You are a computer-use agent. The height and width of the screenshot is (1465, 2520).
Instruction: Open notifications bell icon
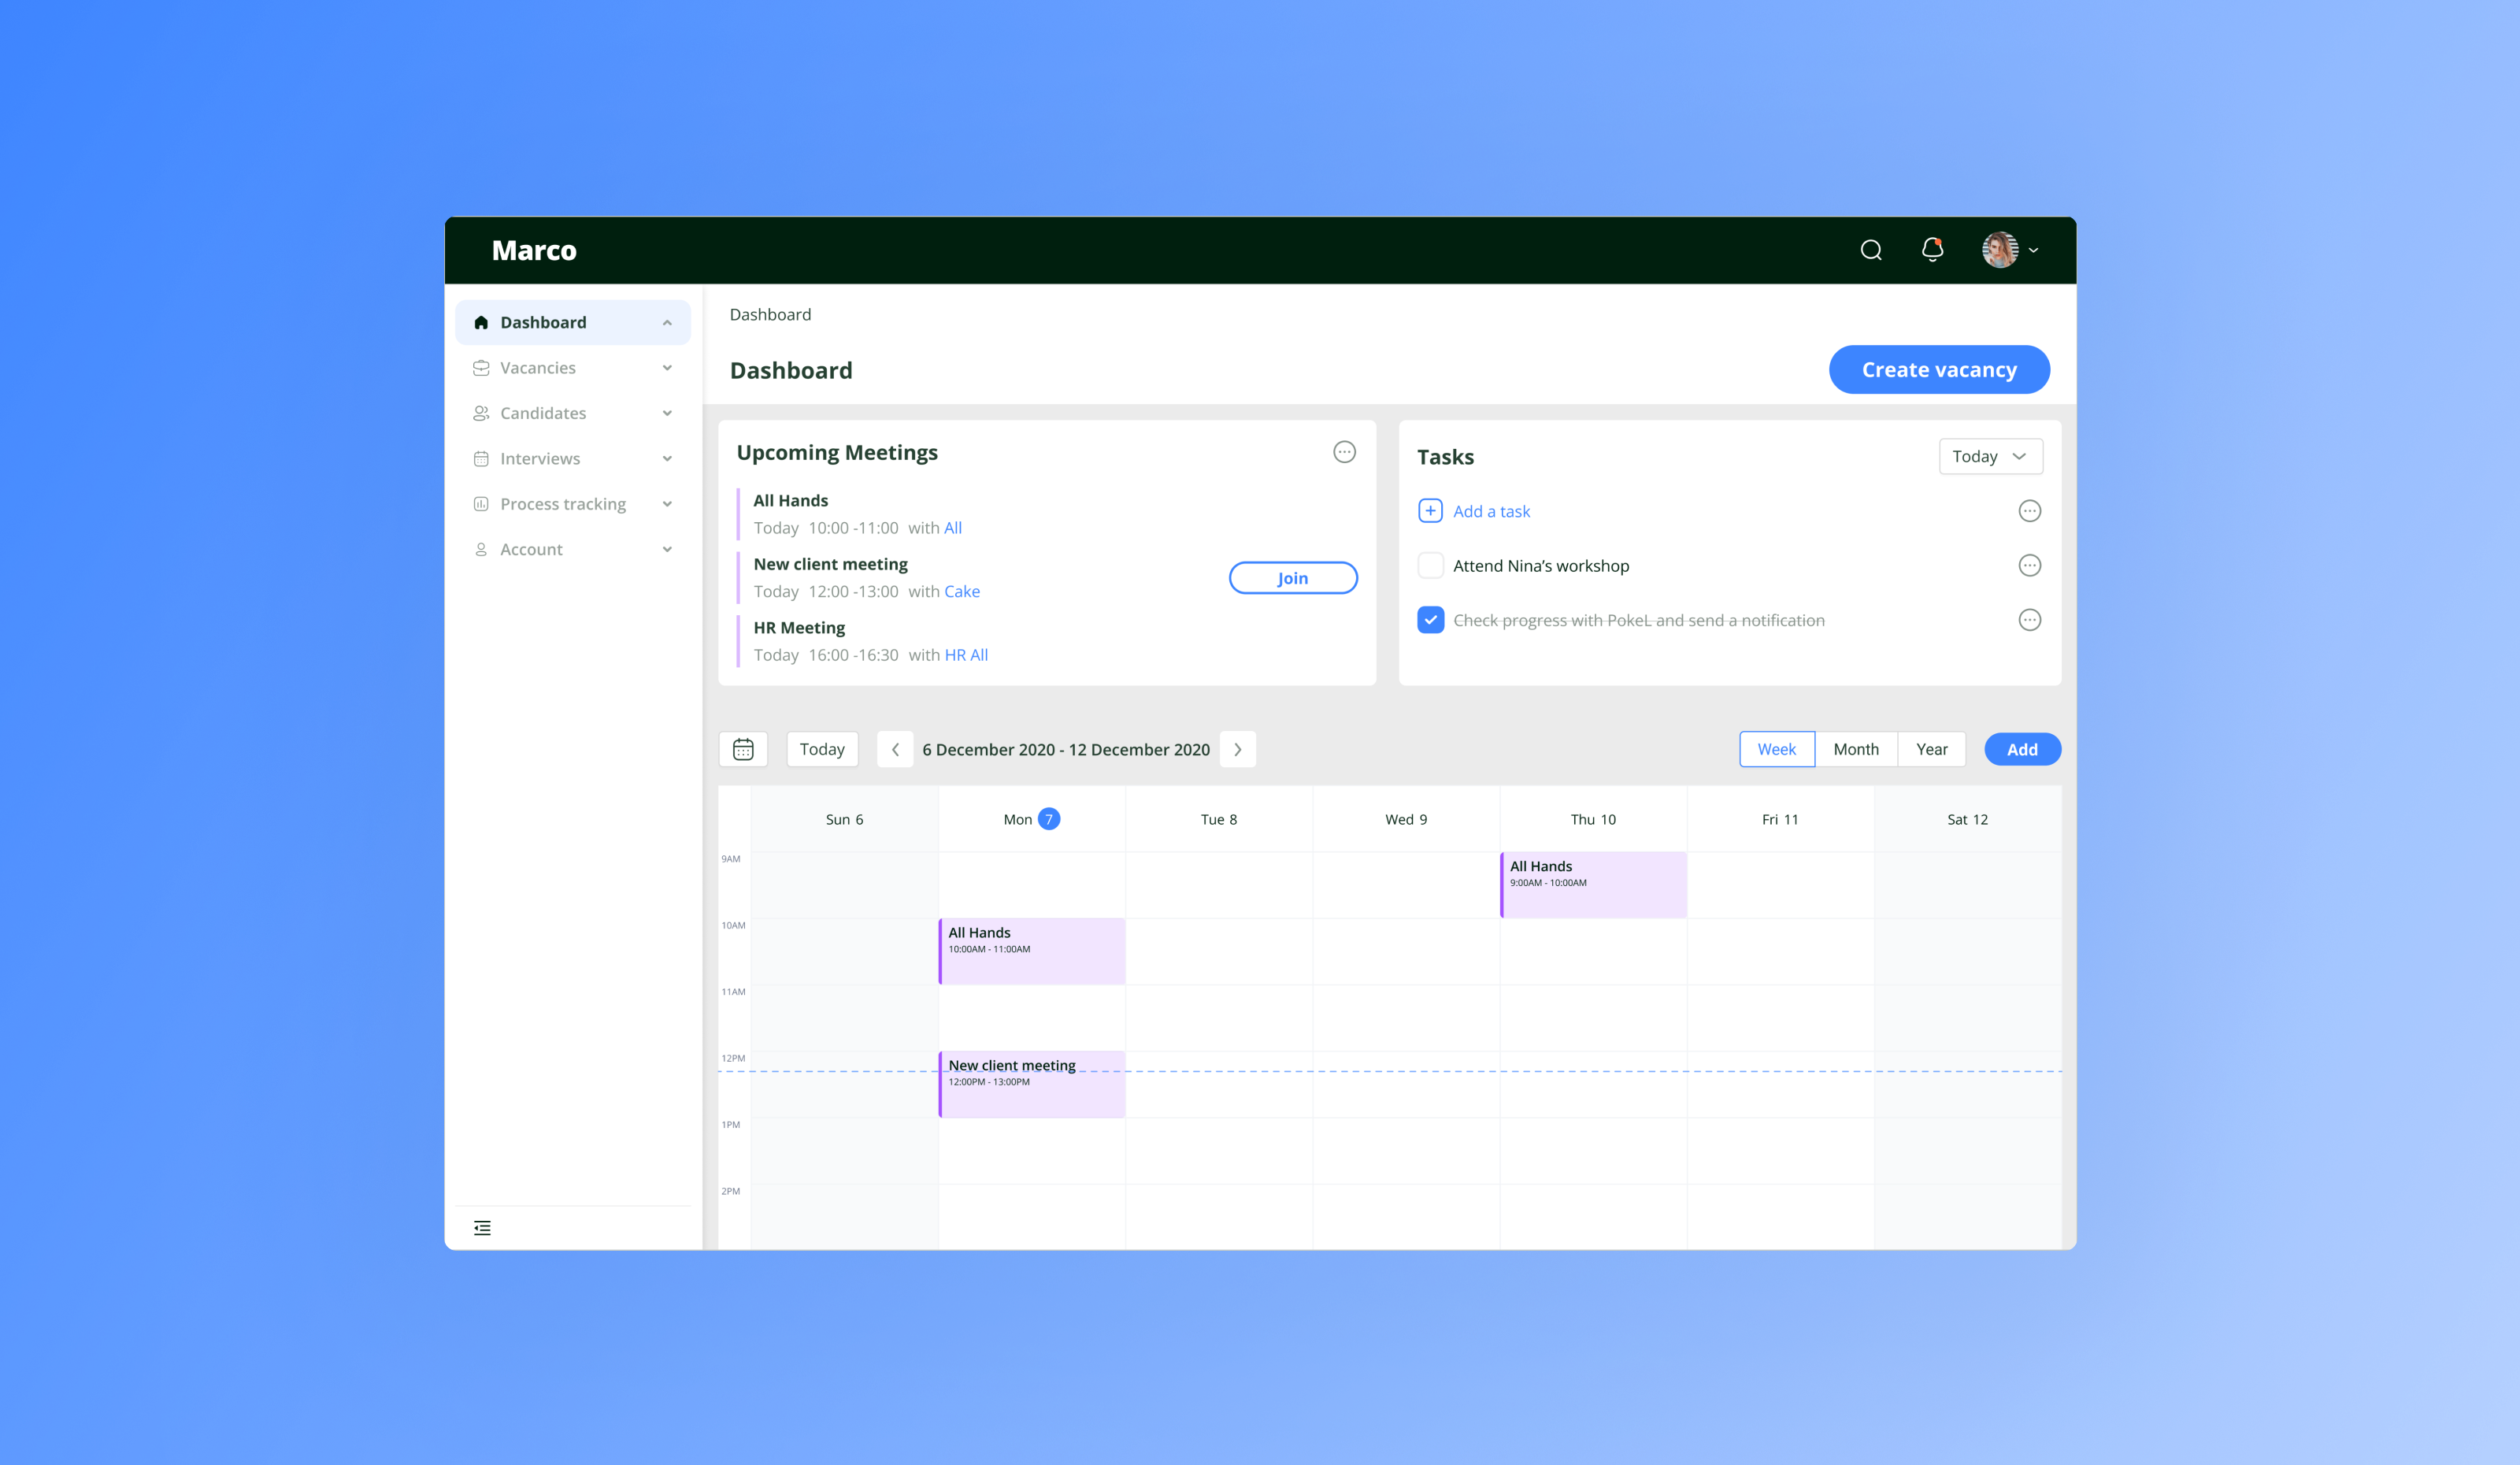[x=1932, y=249]
